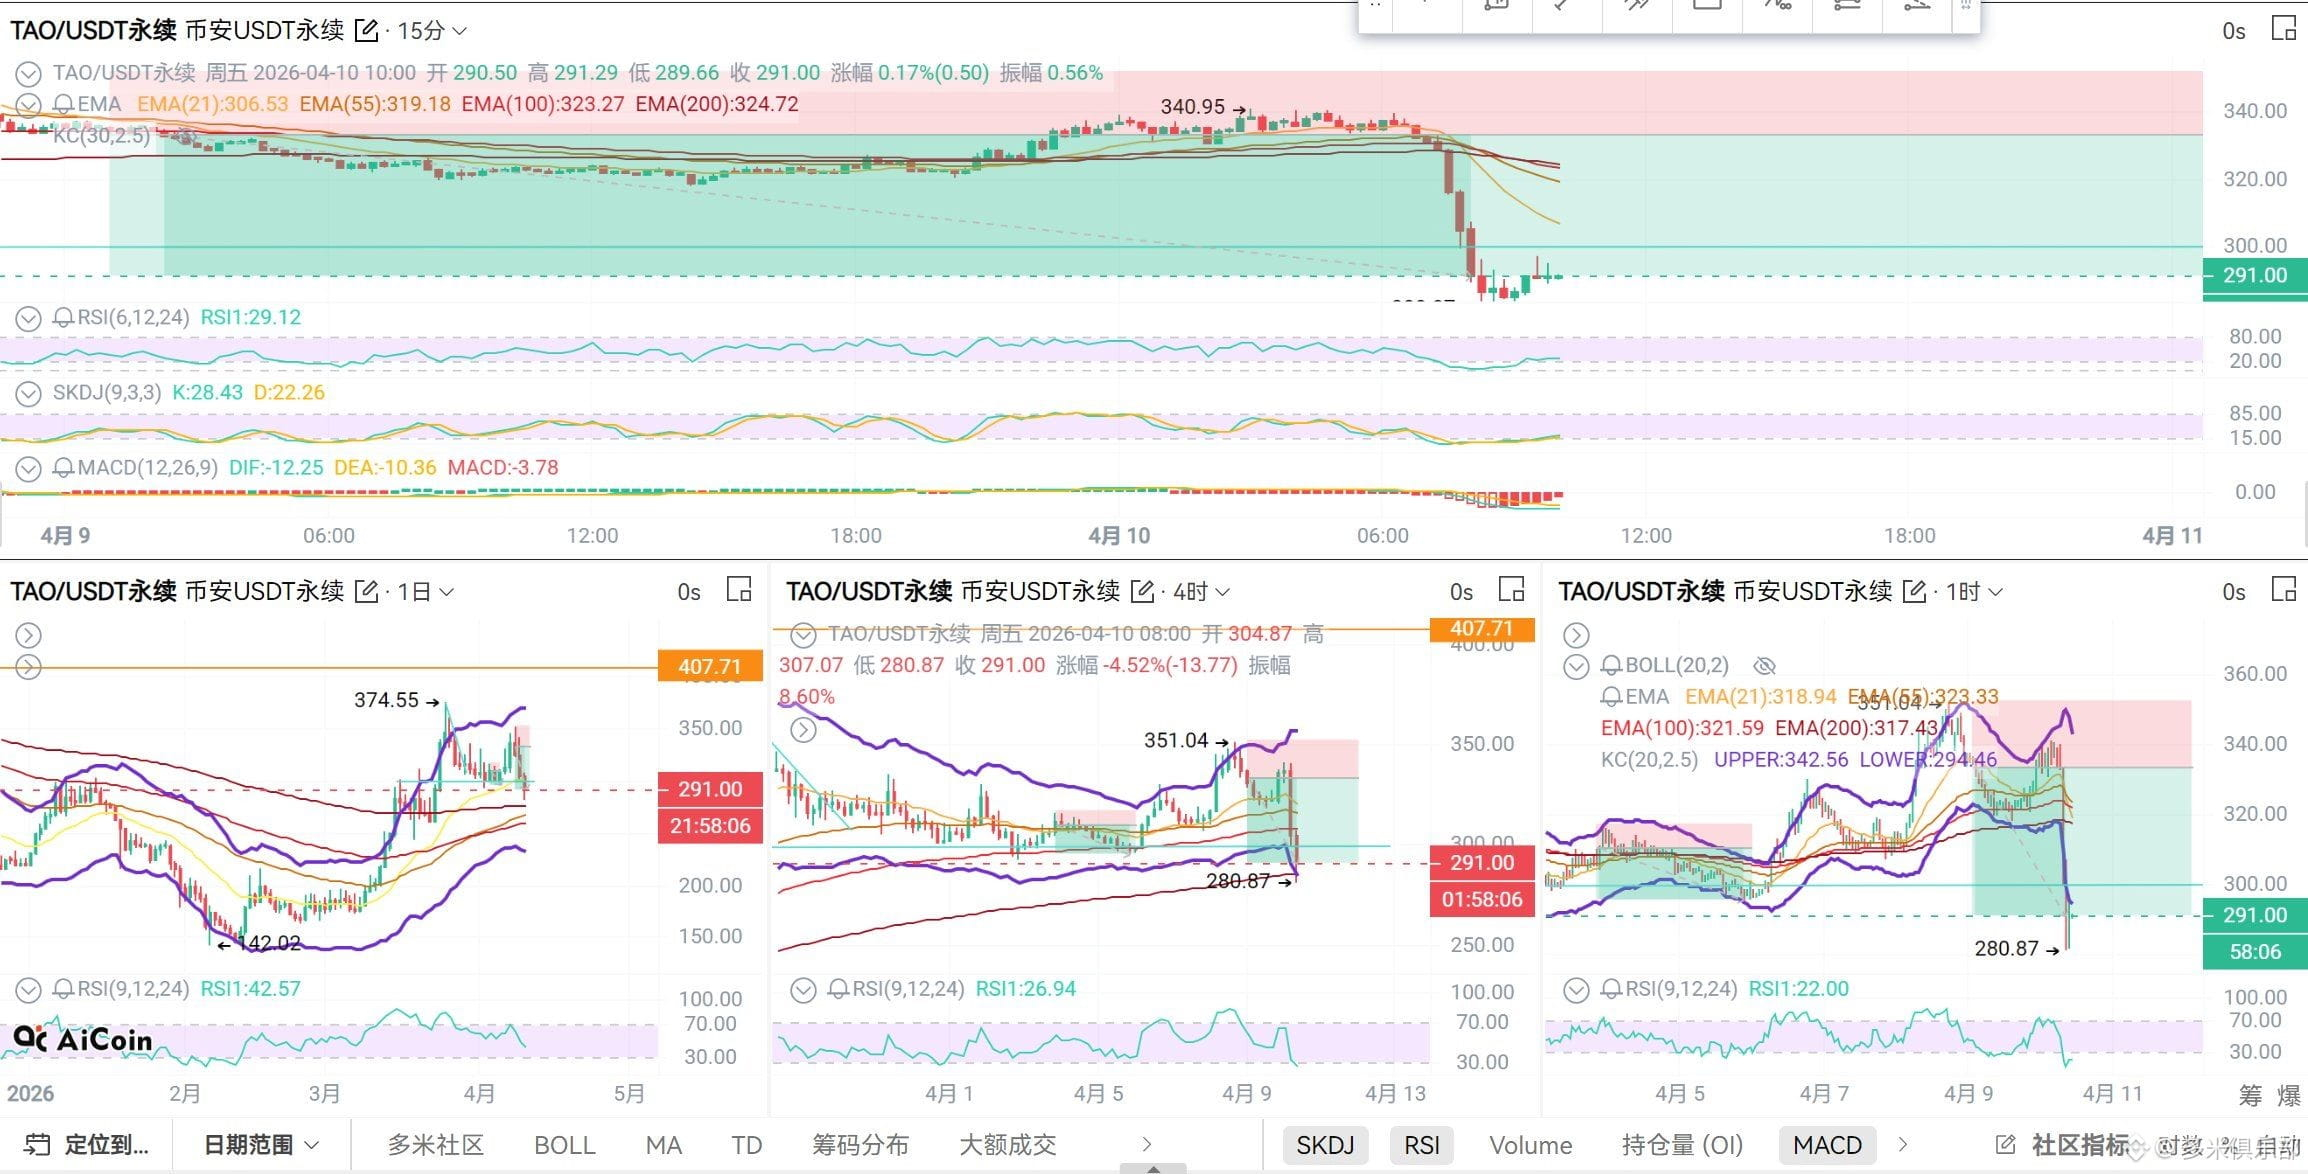Screen dimensions: 2308x1174
Task: Click green 291.00 price tag in 15分 chart
Action: click(x=2255, y=276)
